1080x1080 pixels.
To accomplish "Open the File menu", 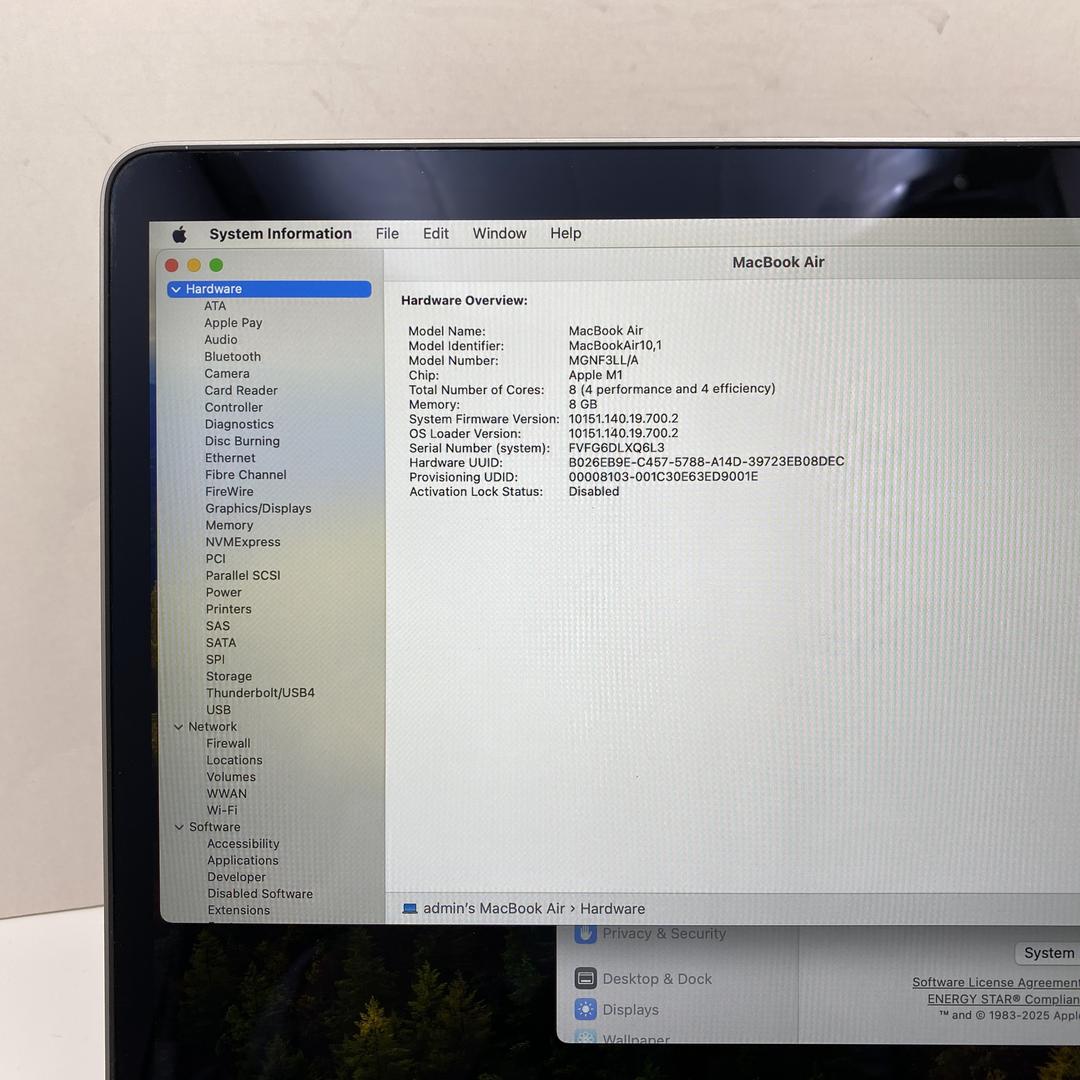I will (387, 234).
